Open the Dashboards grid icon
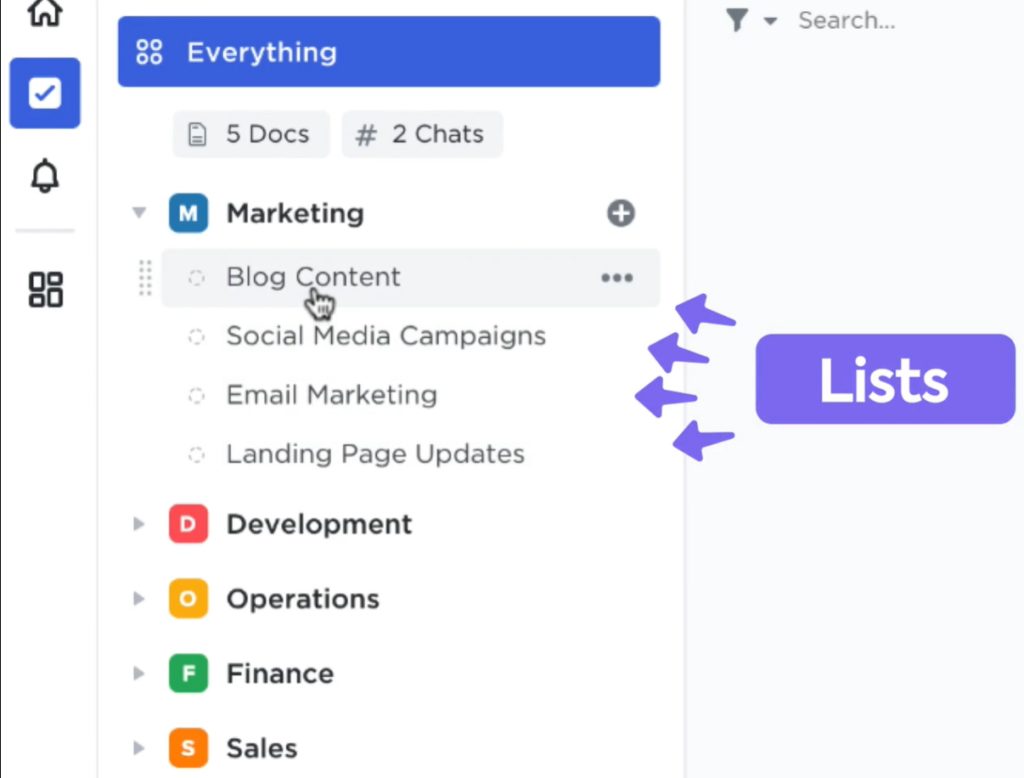 [x=46, y=289]
